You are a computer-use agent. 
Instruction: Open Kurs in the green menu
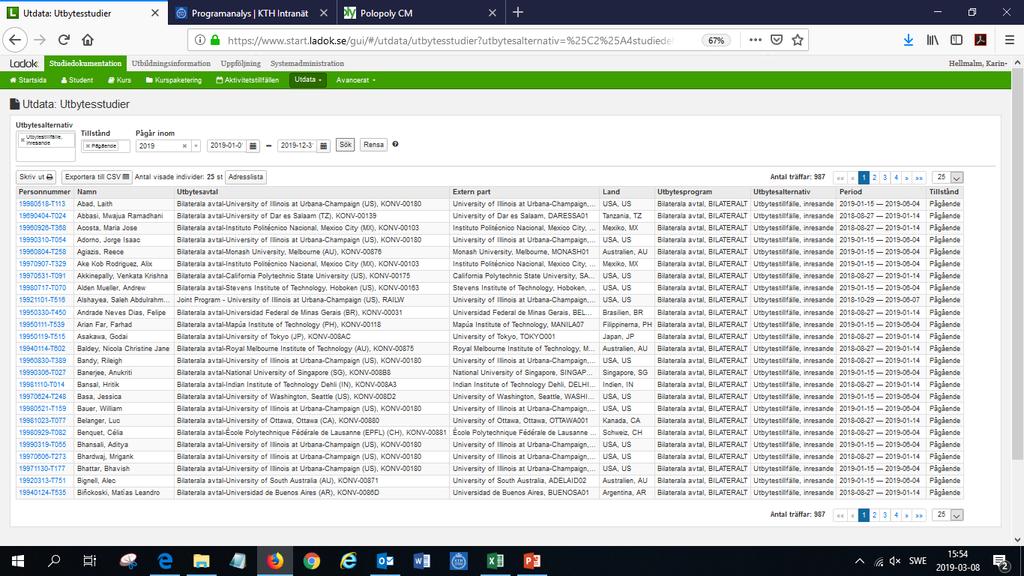tap(120, 80)
